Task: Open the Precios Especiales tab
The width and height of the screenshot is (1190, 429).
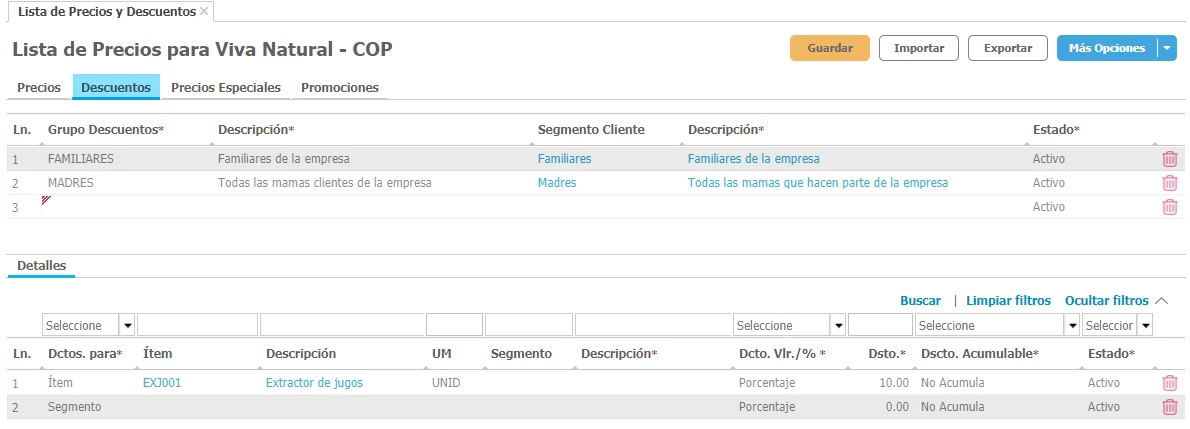Action: 226,88
